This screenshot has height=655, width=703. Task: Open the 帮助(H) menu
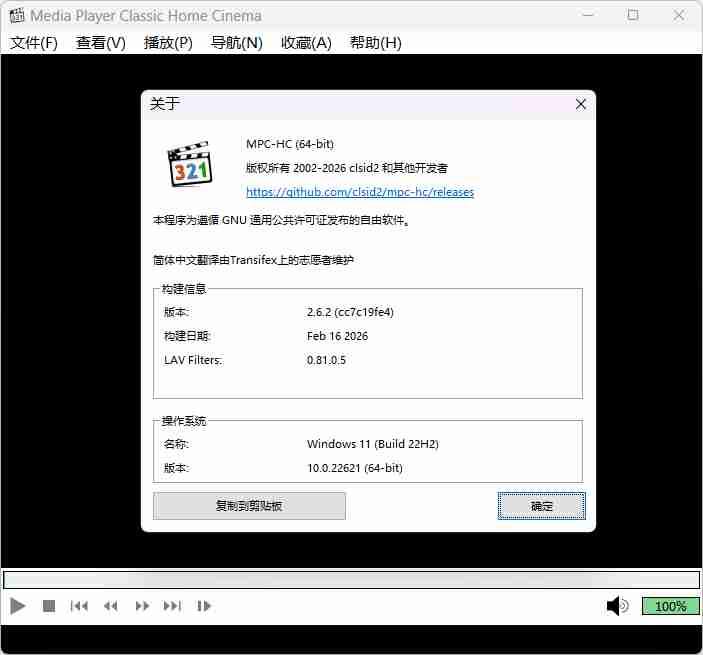[x=375, y=43]
